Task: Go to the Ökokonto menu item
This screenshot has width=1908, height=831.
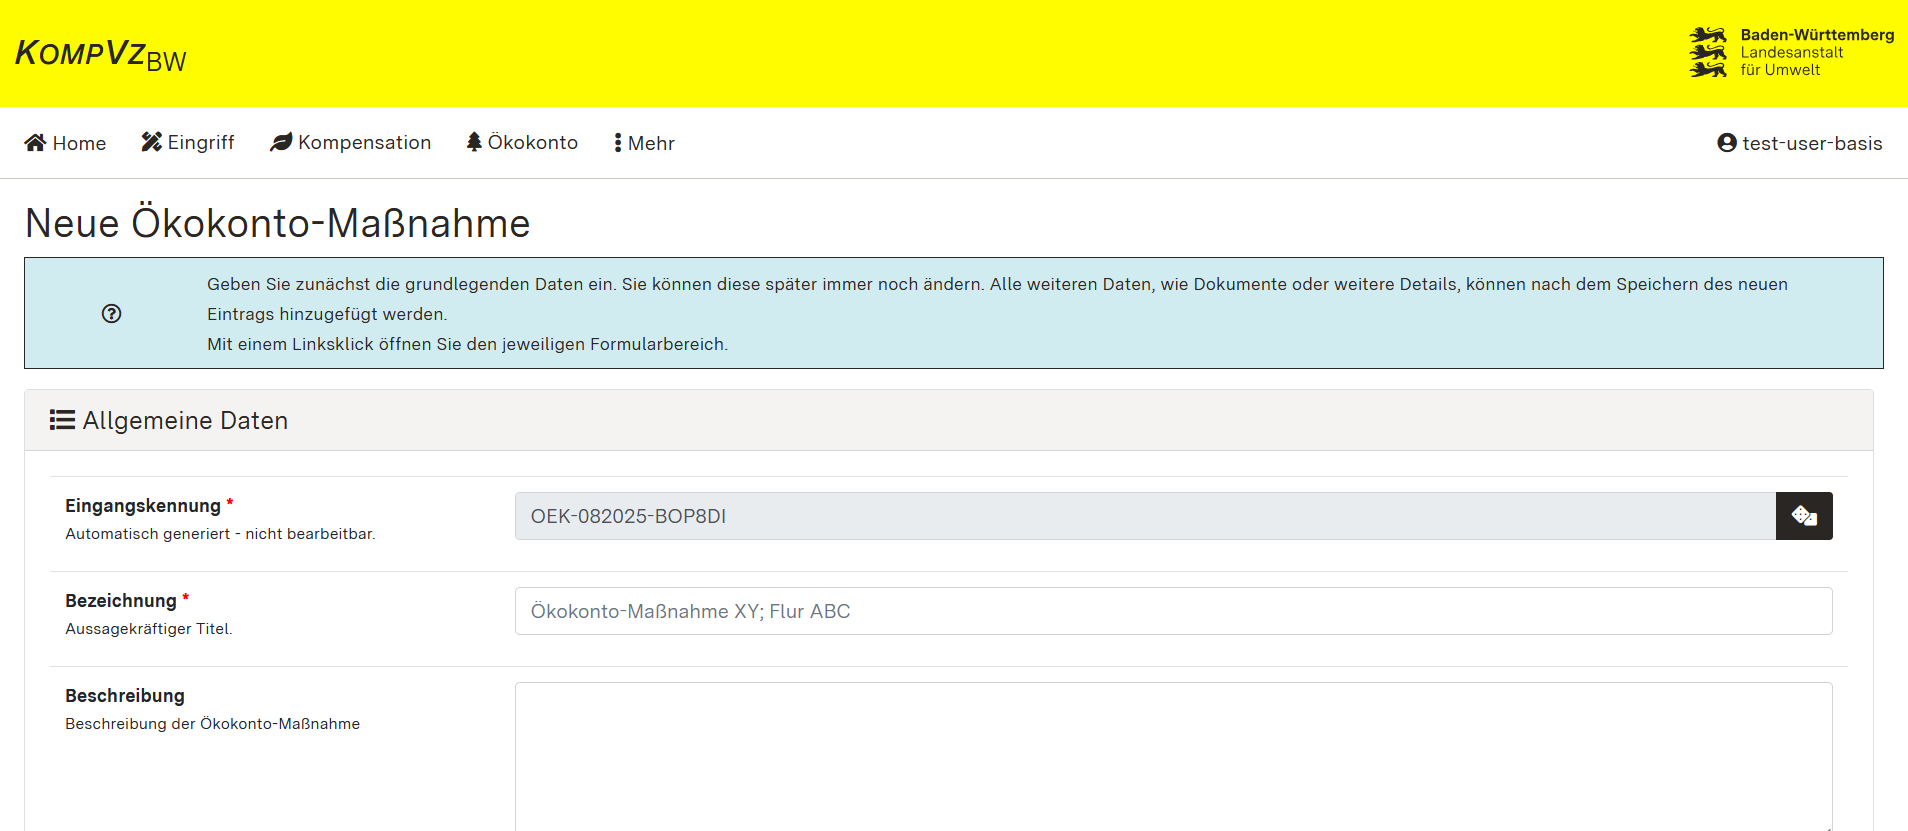Action: click(532, 142)
